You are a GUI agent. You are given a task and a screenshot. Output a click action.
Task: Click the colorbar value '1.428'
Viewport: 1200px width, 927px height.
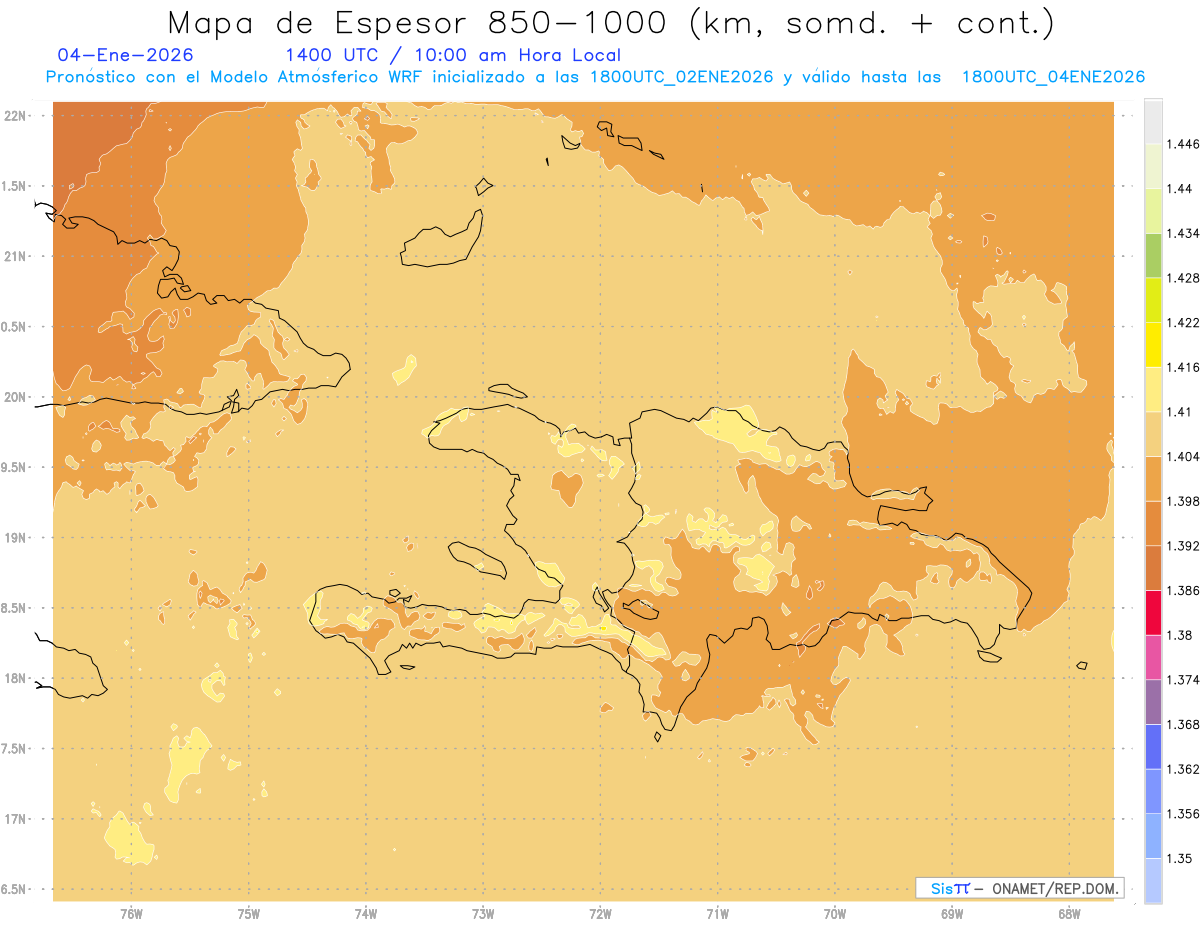point(1184,278)
